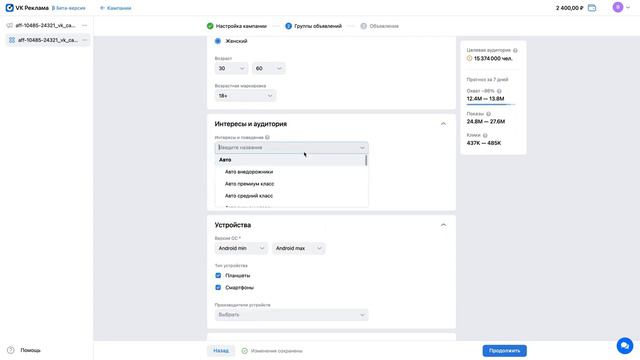
Task: Open the wallet balance icon
Action: [592, 8]
